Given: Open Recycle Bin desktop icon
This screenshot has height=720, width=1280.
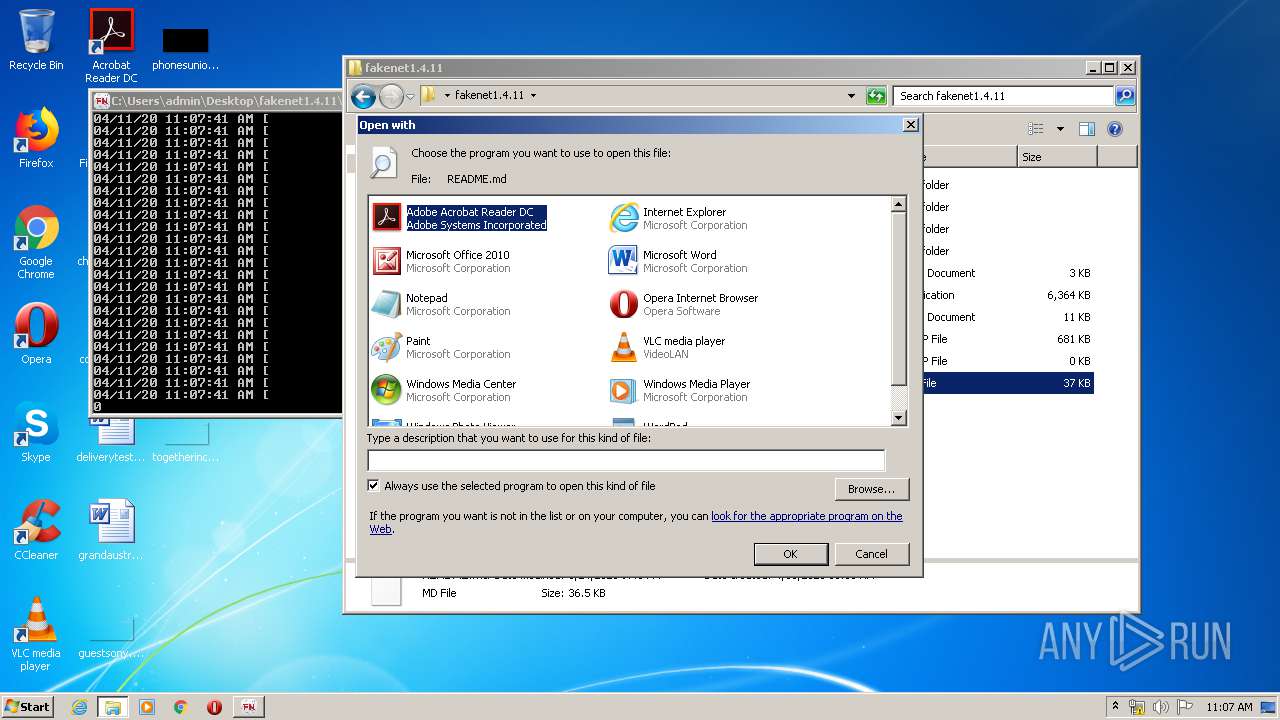Looking at the screenshot, I should pyautogui.click(x=36, y=40).
